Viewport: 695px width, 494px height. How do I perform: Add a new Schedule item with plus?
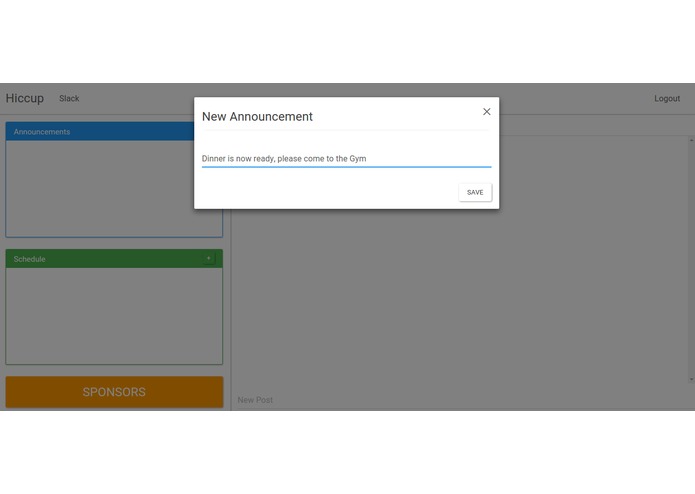pyautogui.click(x=208, y=258)
